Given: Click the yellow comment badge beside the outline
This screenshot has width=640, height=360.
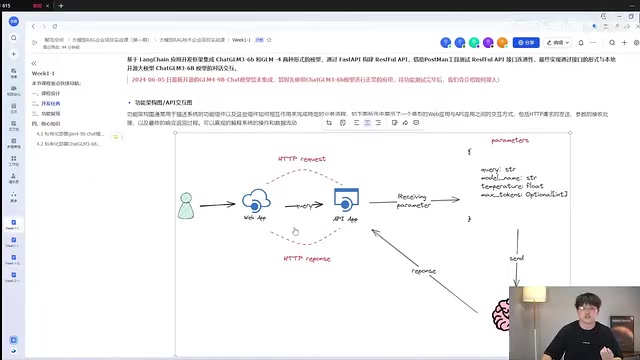Looking at the screenshot, I should click(118, 137).
